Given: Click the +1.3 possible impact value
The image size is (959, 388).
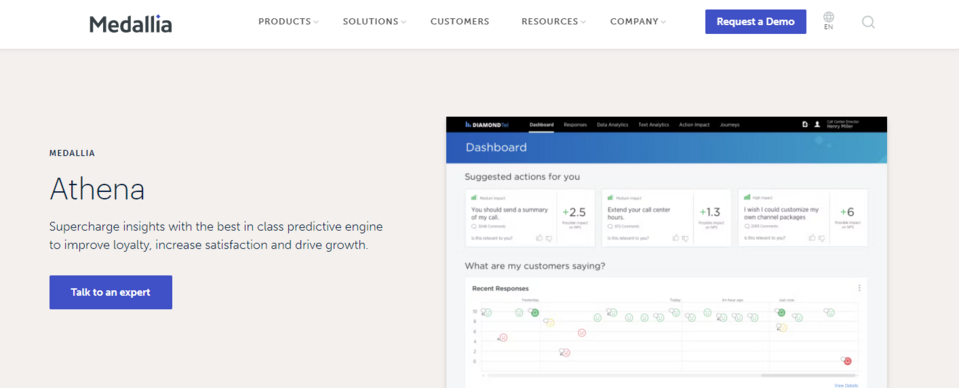Looking at the screenshot, I should point(710,212).
